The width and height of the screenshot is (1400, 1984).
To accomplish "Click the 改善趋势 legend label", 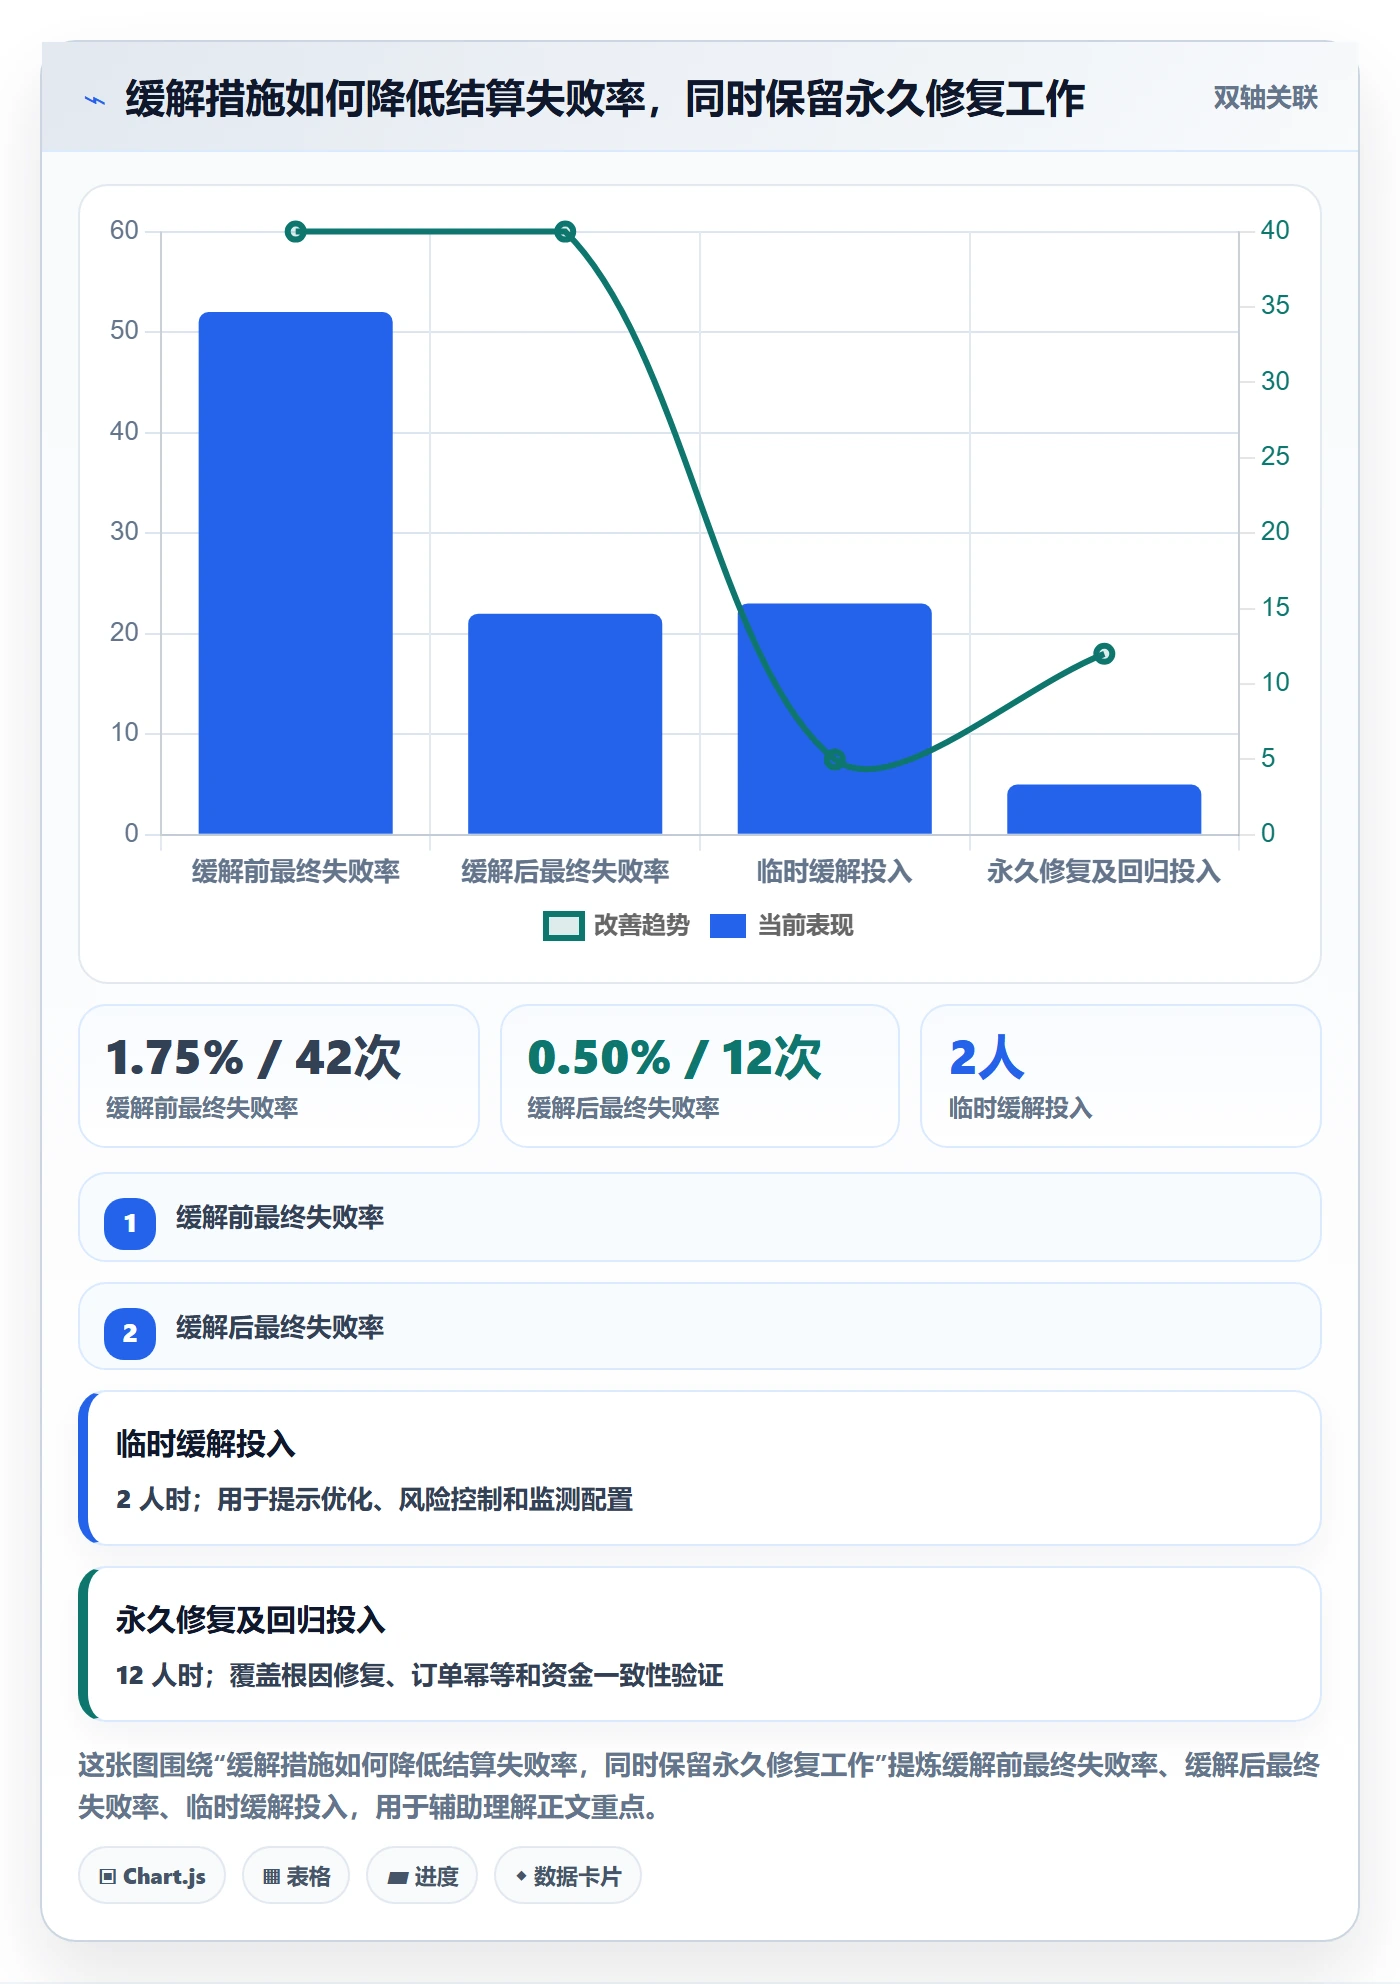I will click(642, 926).
